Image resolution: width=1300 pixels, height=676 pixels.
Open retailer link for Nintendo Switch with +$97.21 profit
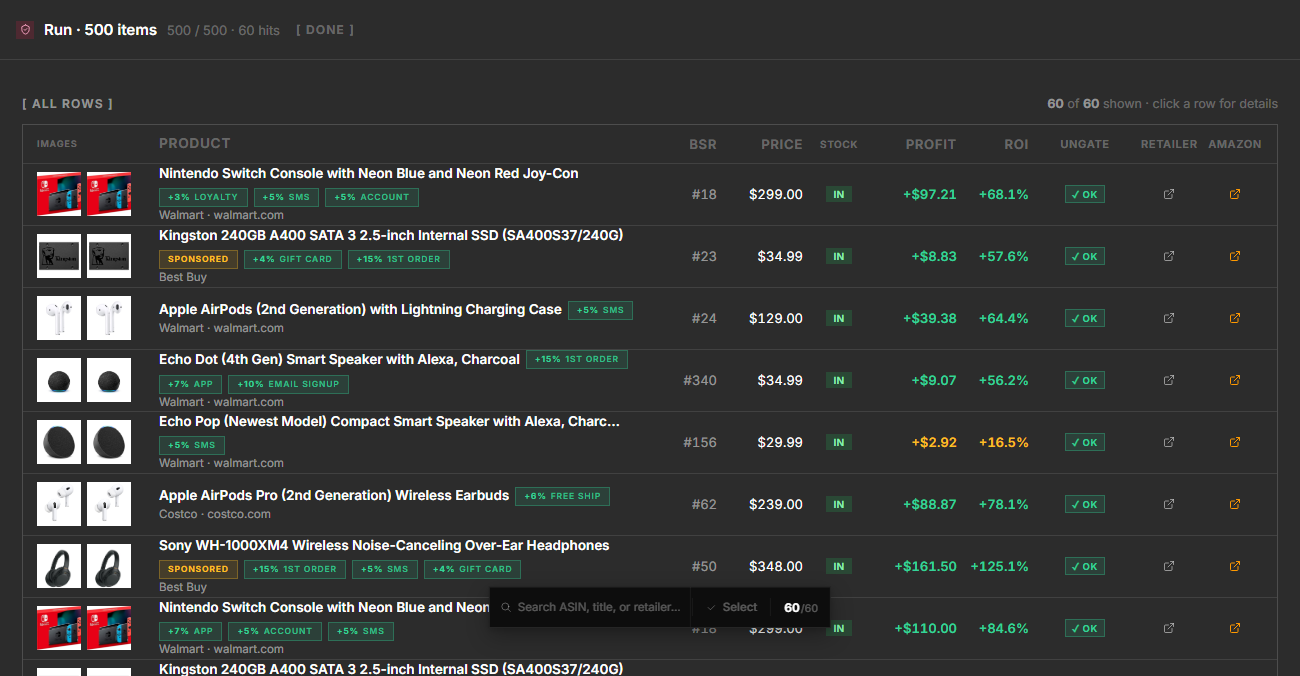pos(1169,194)
